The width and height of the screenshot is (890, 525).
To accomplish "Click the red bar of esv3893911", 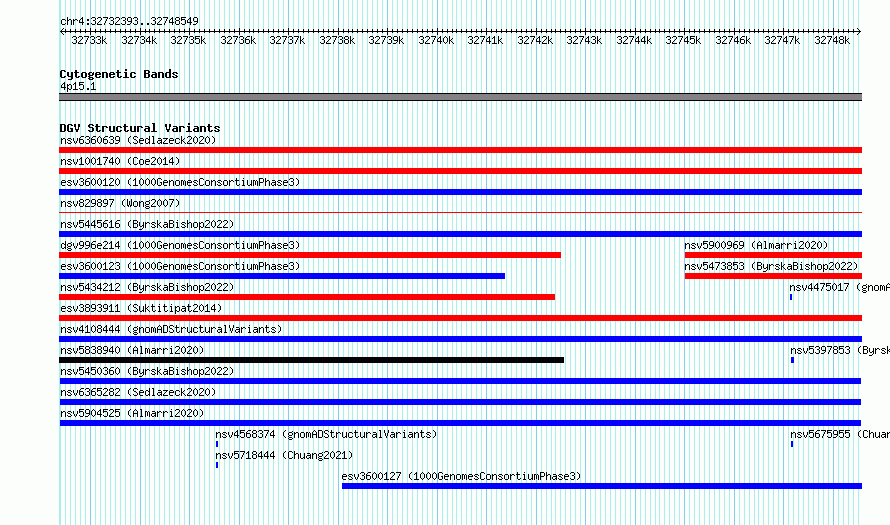I will (x=460, y=318).
